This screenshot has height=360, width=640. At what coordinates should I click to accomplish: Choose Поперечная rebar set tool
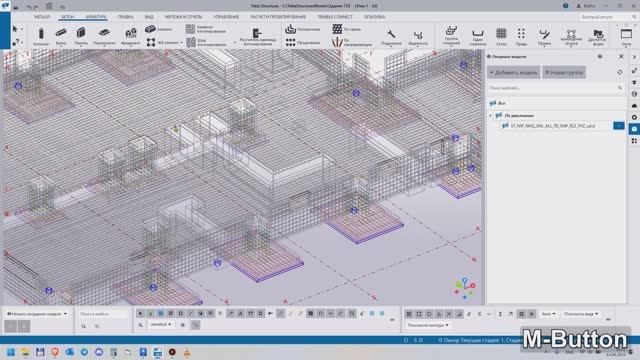(x=302, y=29)
